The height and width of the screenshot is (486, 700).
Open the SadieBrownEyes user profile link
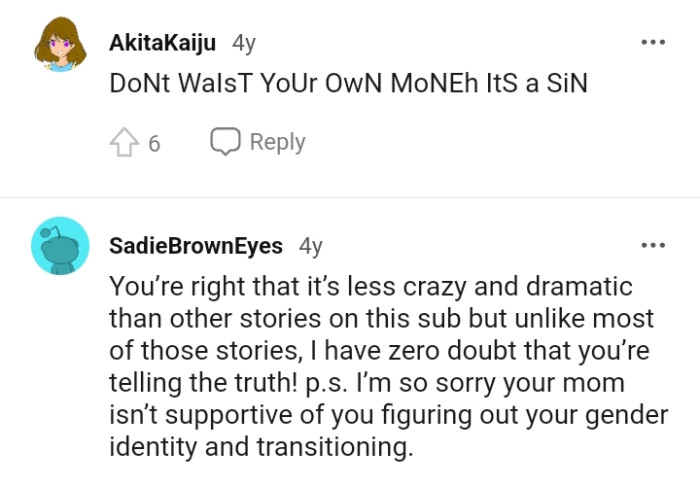pos(195,245)
